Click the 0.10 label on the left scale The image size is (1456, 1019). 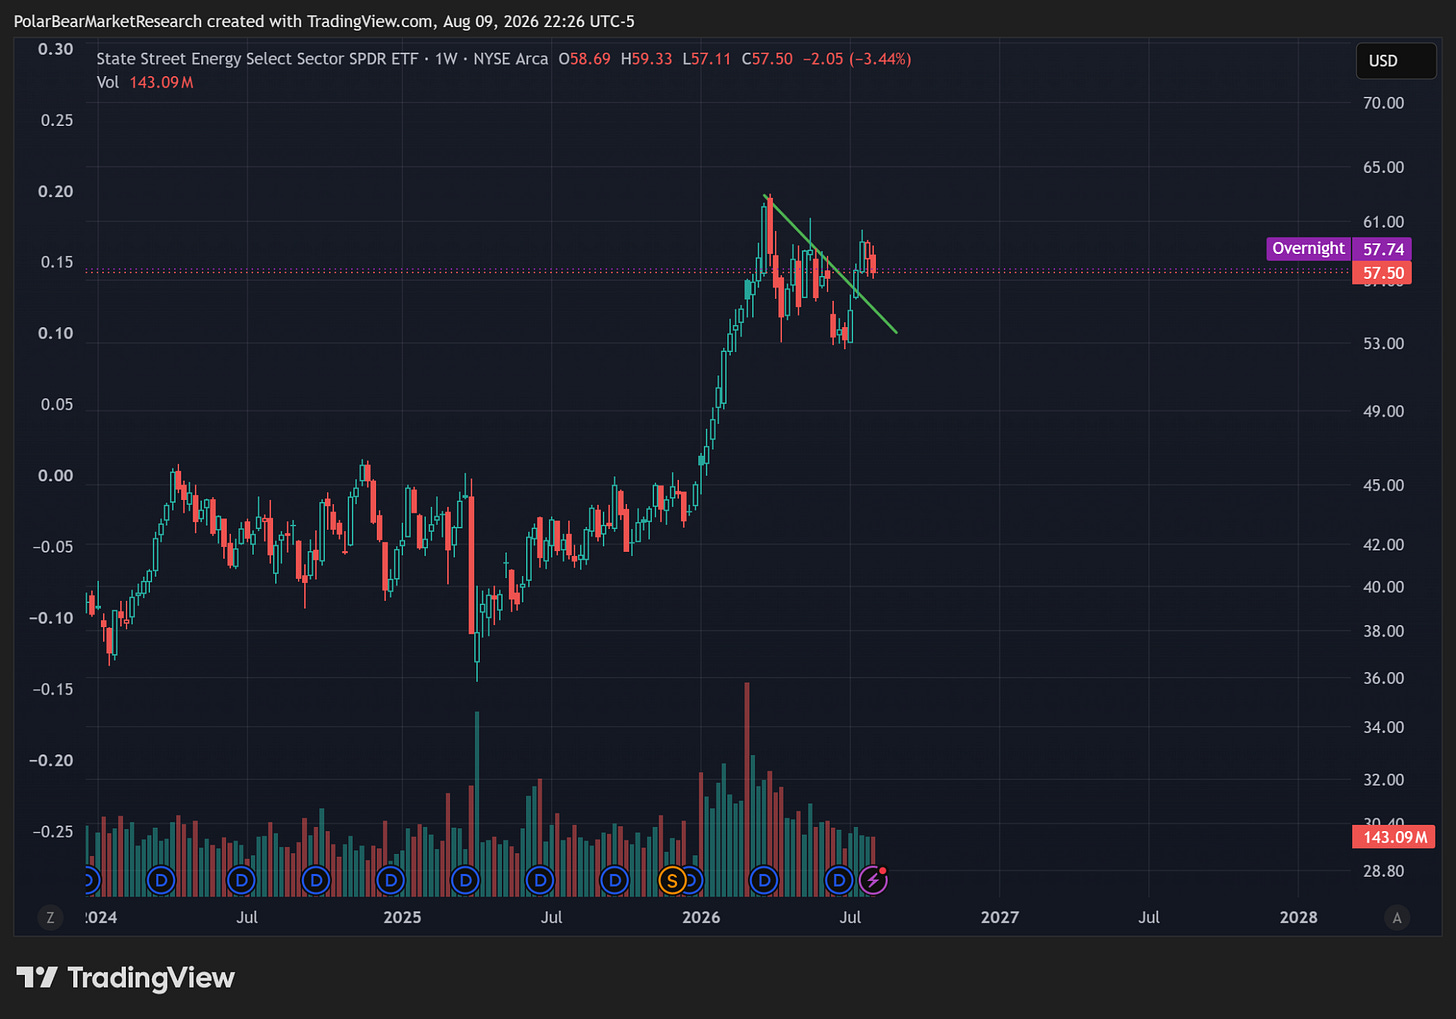56,333
